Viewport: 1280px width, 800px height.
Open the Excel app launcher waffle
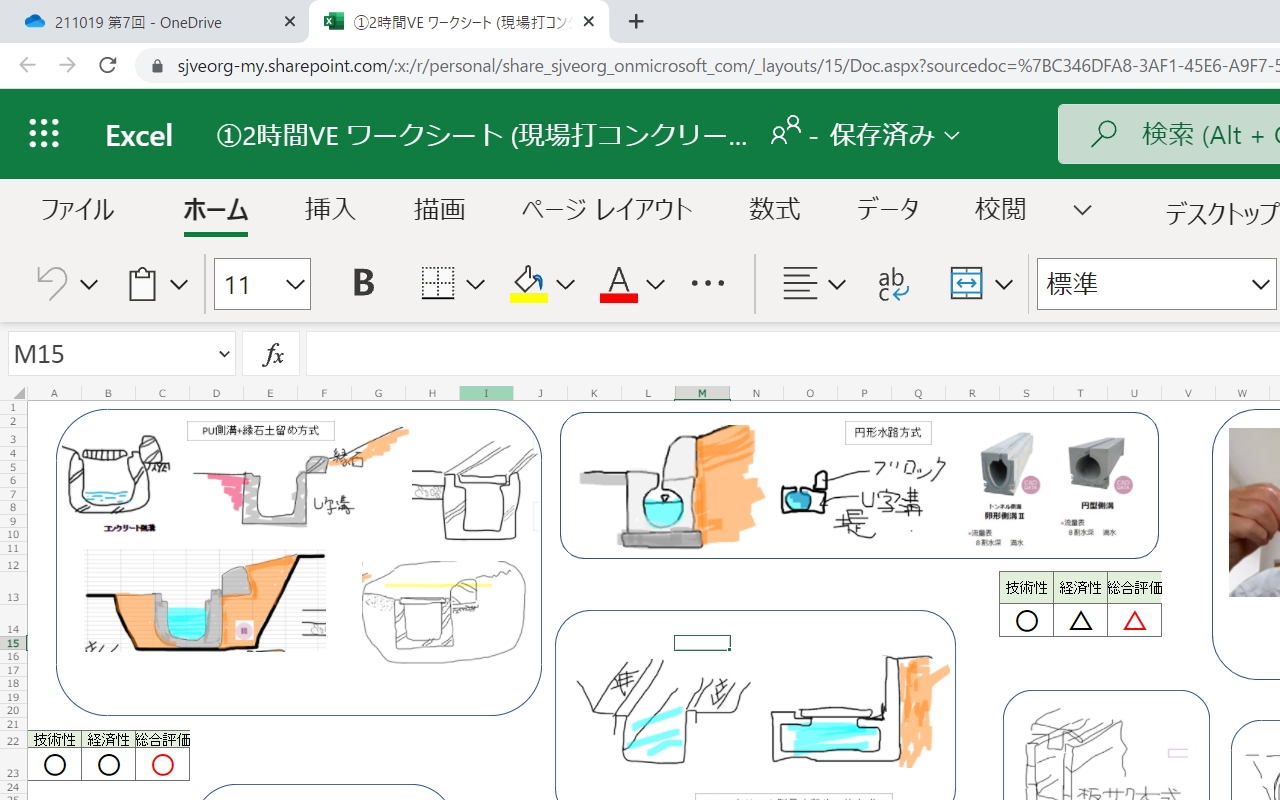coord(44,134)
